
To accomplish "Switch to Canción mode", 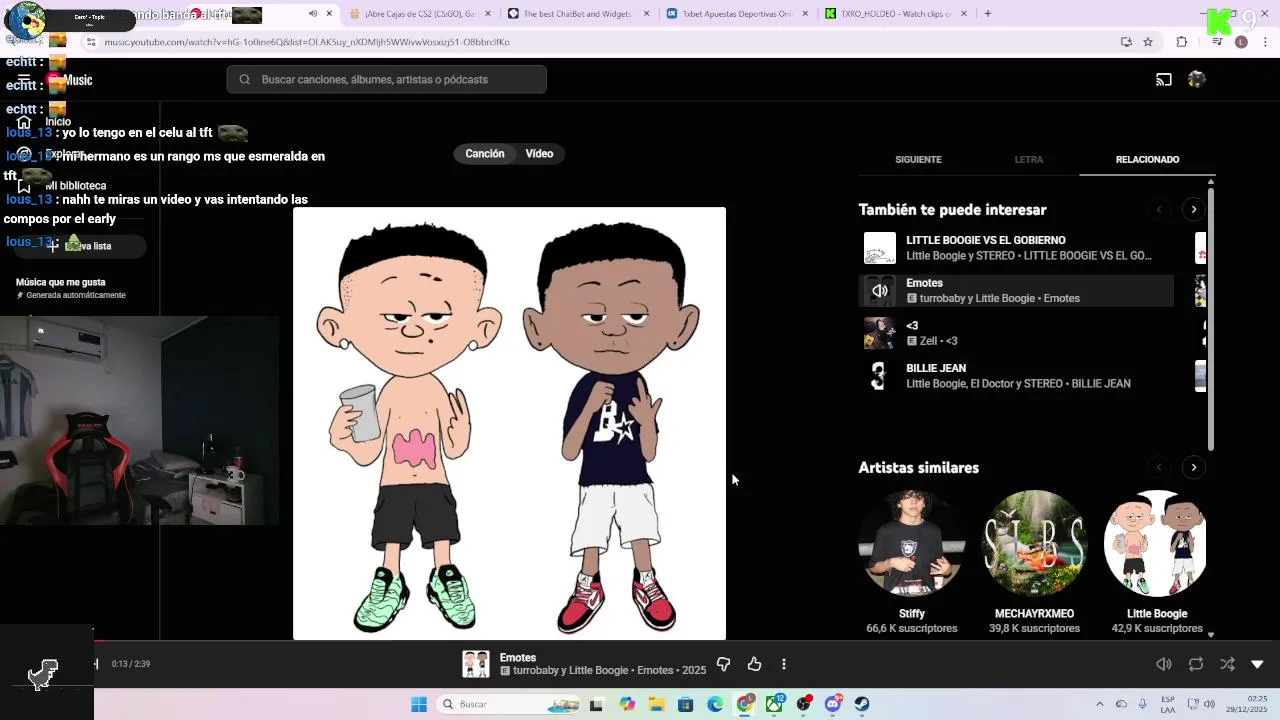I will click(x=485, y=154).
